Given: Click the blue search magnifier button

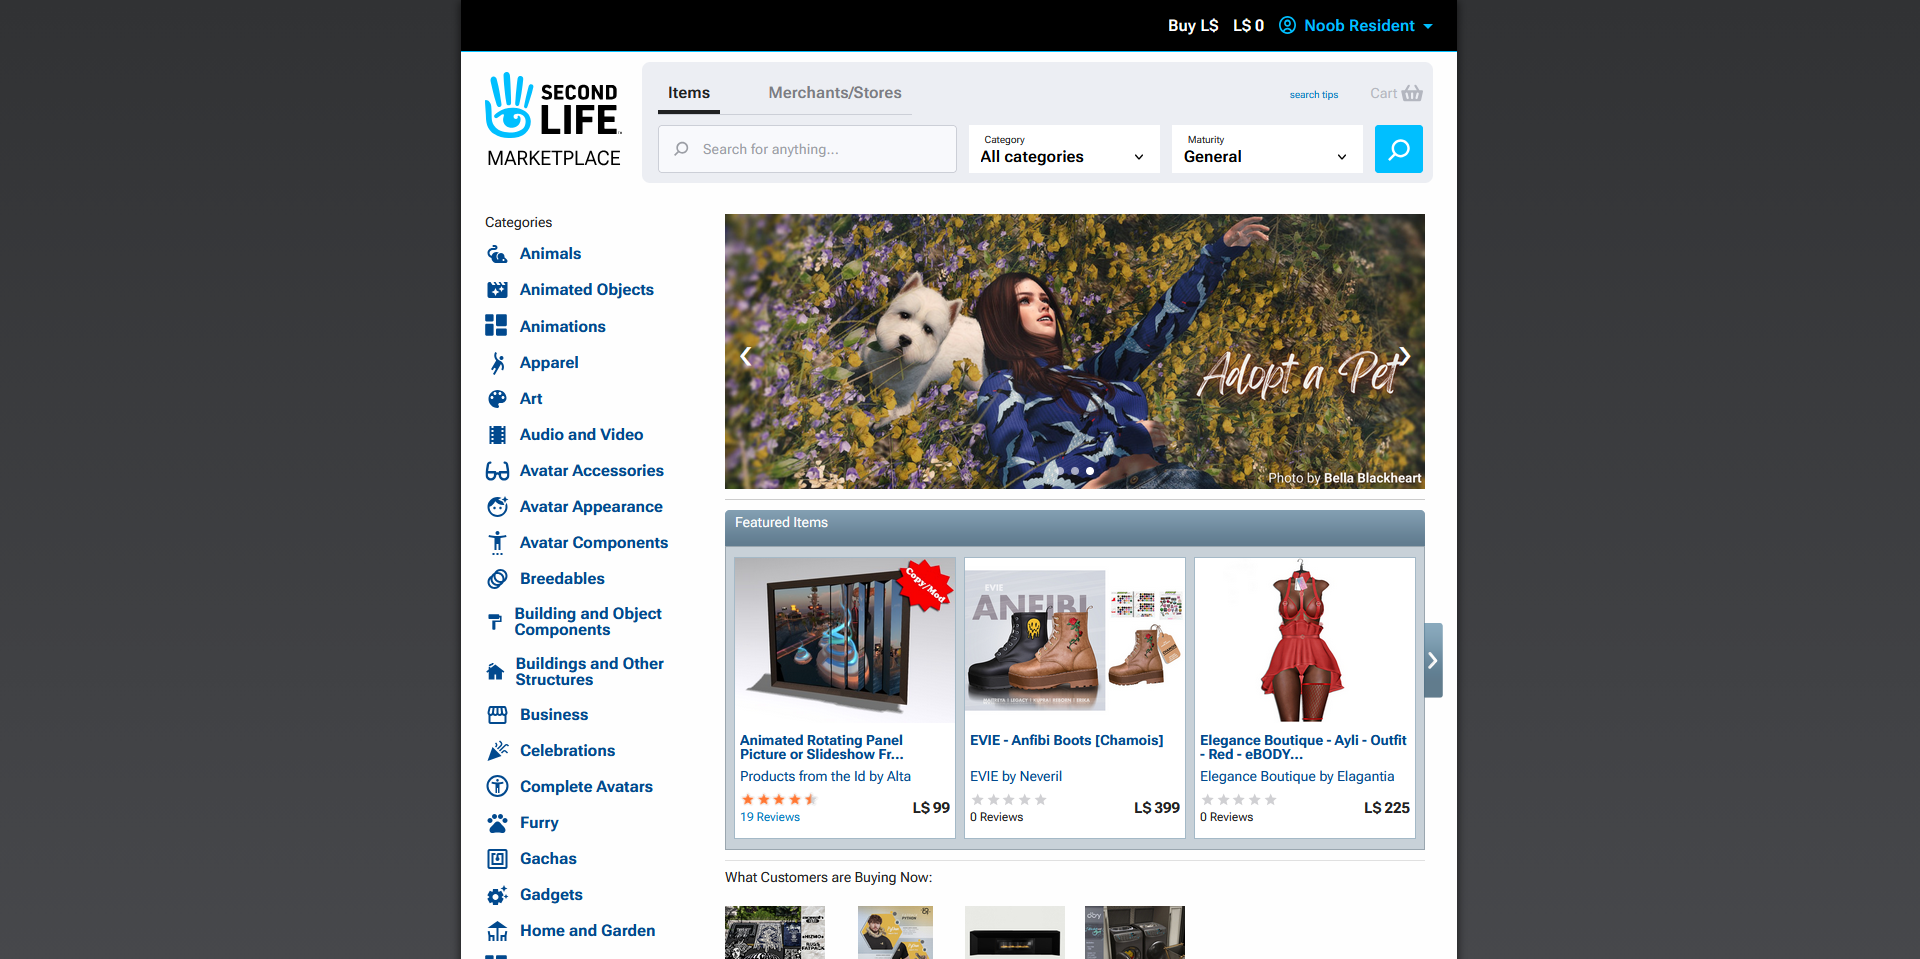Looking at the screenshot, I should 1398,149.
